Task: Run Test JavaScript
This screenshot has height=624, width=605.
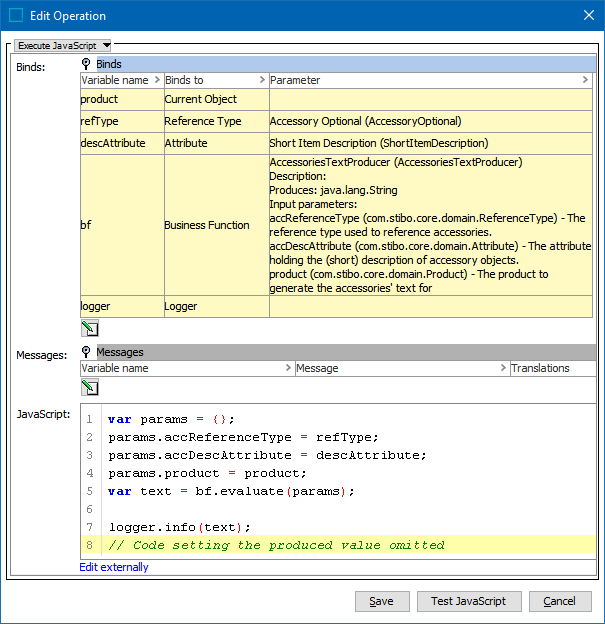Action: coord(468,601)
